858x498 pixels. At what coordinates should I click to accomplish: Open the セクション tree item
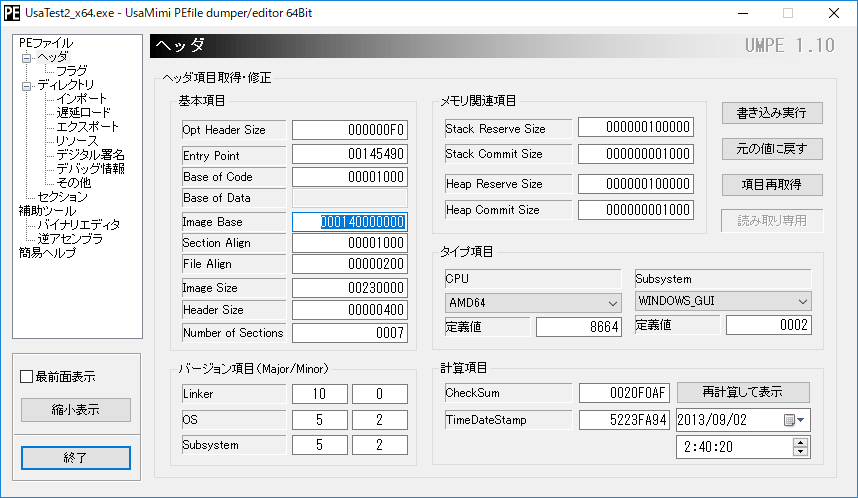pos(62,197)
